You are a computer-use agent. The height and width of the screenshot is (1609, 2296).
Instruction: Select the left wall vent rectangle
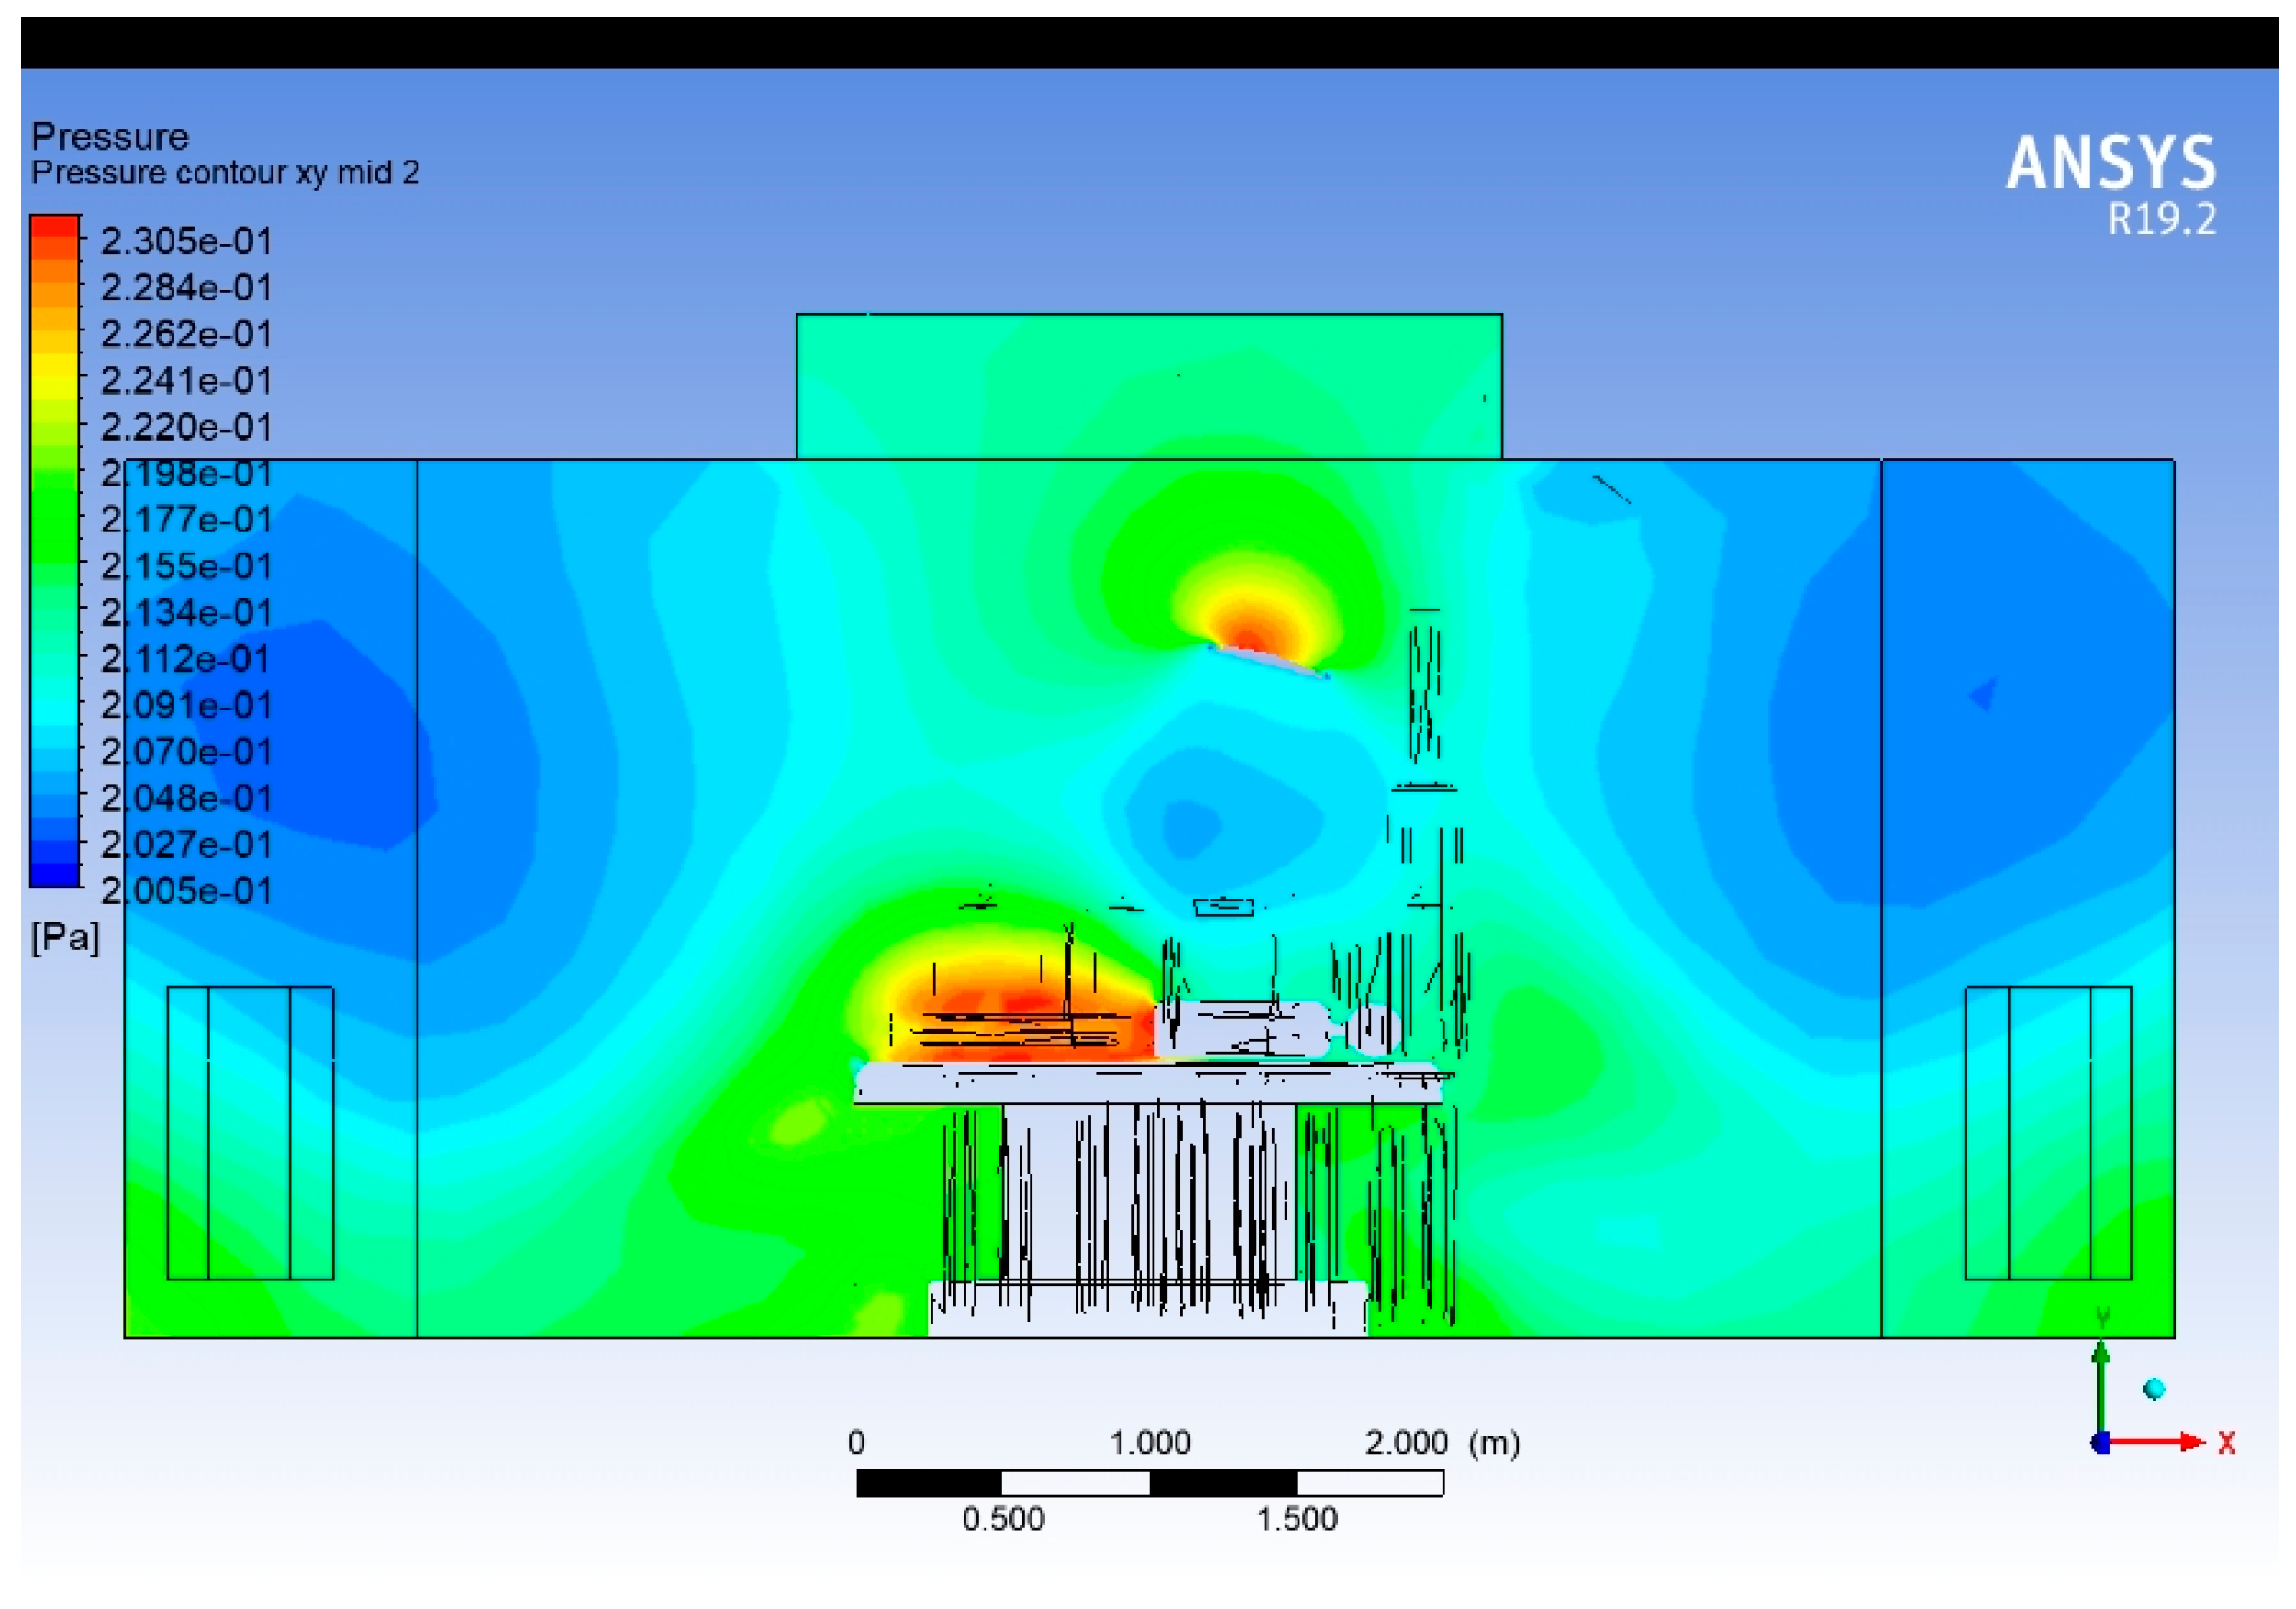coord(250,1132)
